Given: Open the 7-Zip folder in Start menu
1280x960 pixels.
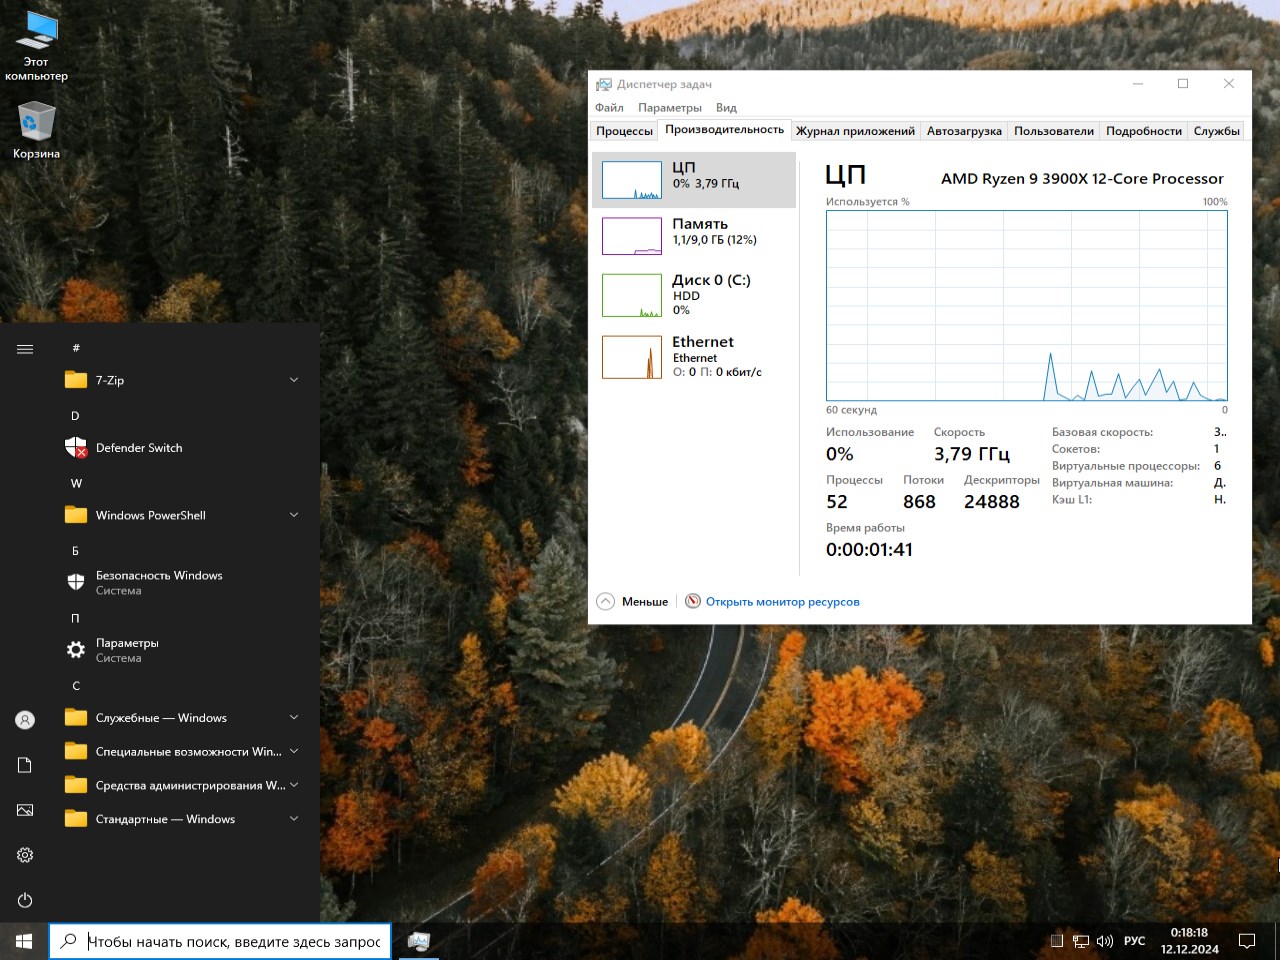Looking at the screenshot, I should coord(184,380).
